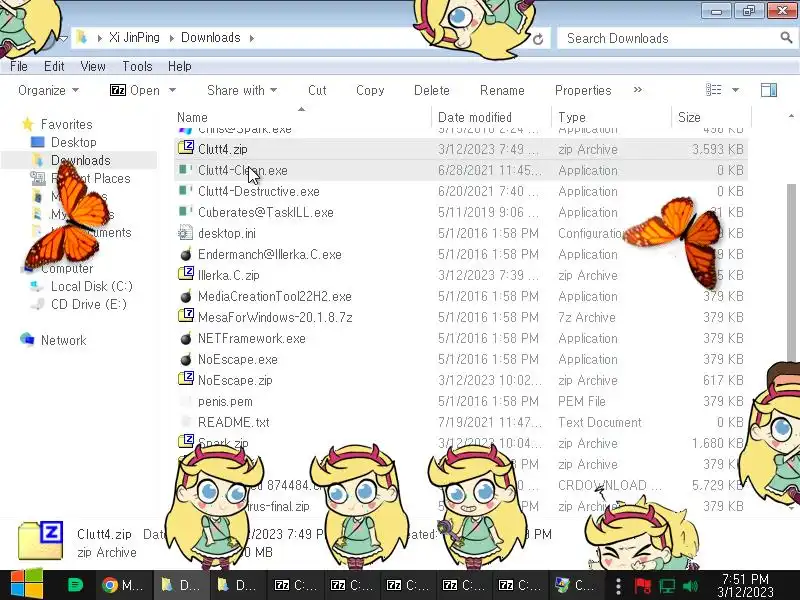
Task: Sort by the Size column header
Action: tap(712, 117)
